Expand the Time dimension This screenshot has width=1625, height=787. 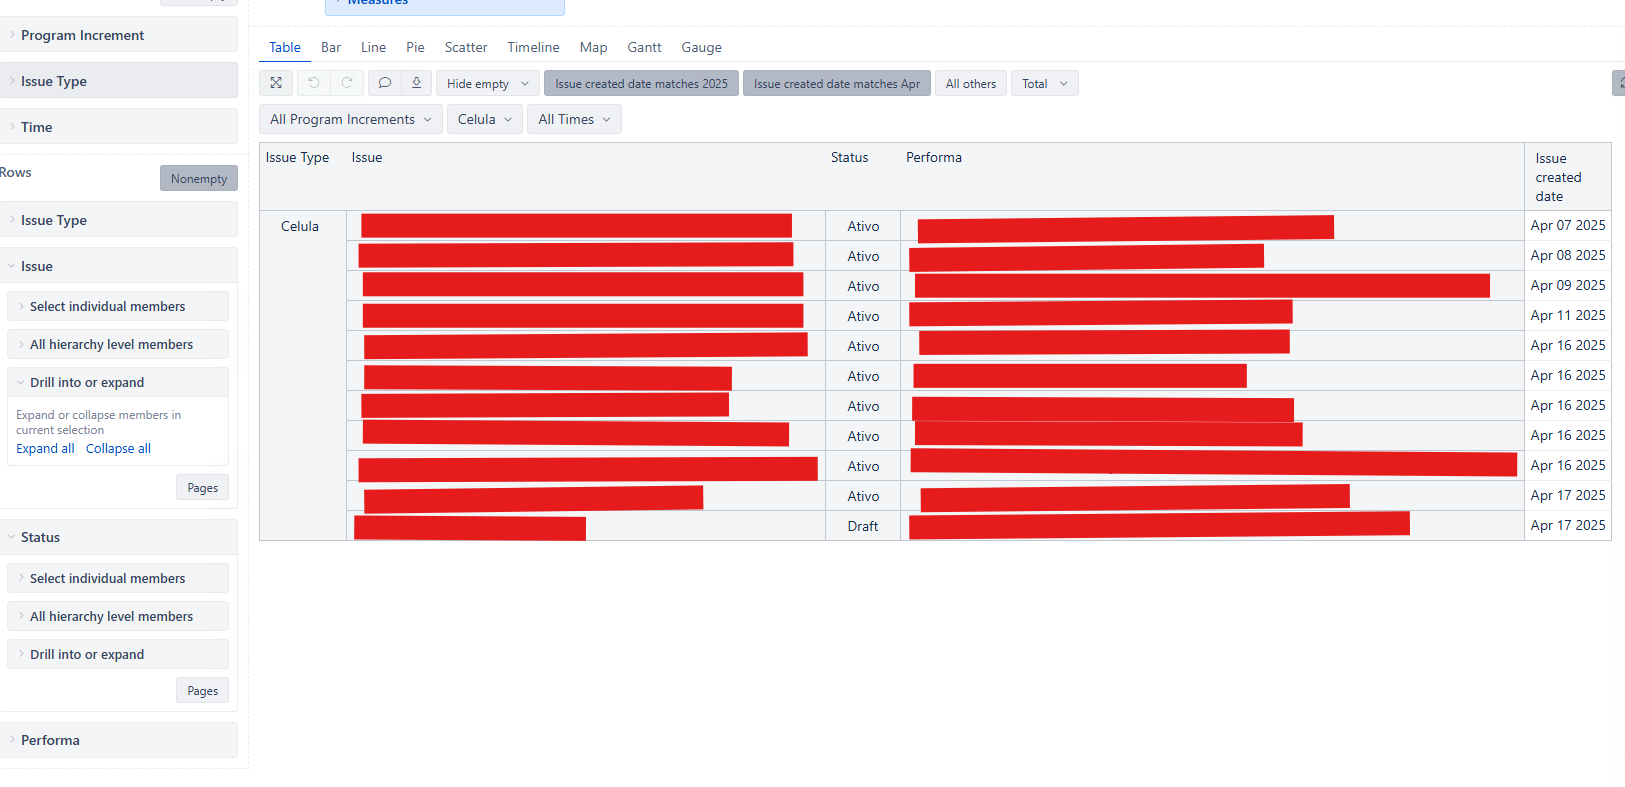[x=119, y=127]
